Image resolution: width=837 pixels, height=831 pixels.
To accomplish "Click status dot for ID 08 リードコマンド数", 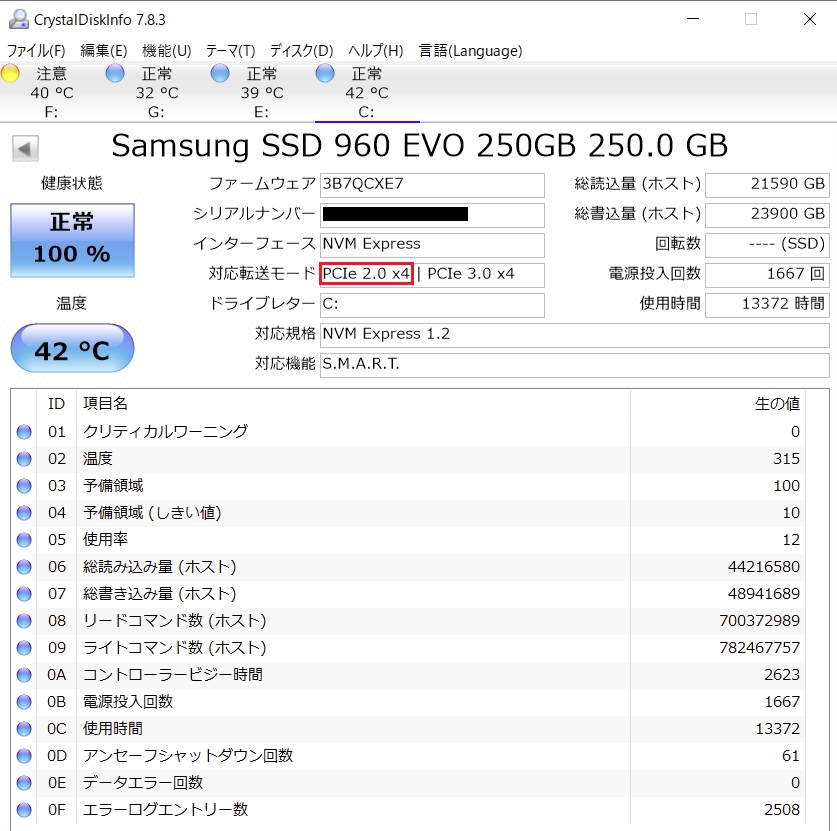I will tap(24, 621).
